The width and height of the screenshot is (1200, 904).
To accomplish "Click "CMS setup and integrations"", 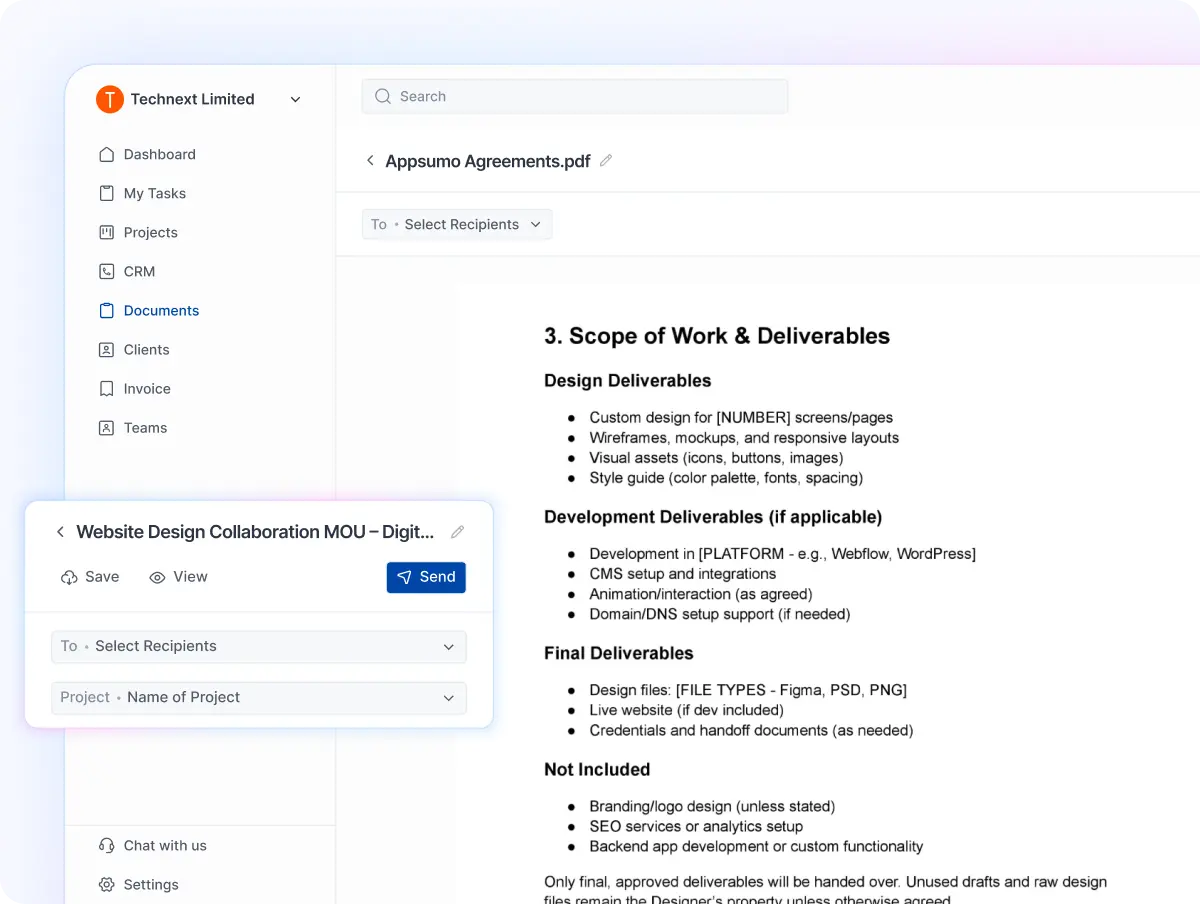I will point(683,574).
